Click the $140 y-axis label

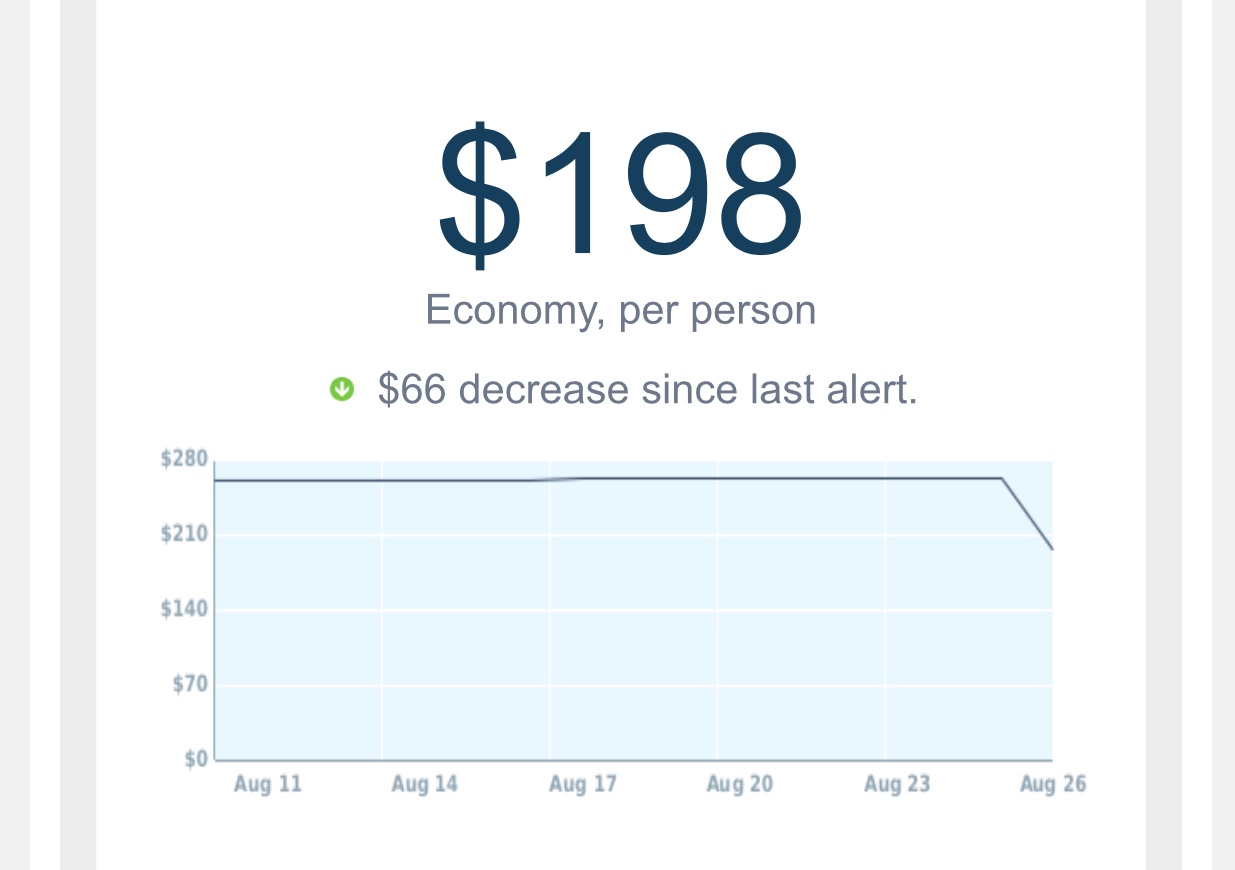[184, 609]
